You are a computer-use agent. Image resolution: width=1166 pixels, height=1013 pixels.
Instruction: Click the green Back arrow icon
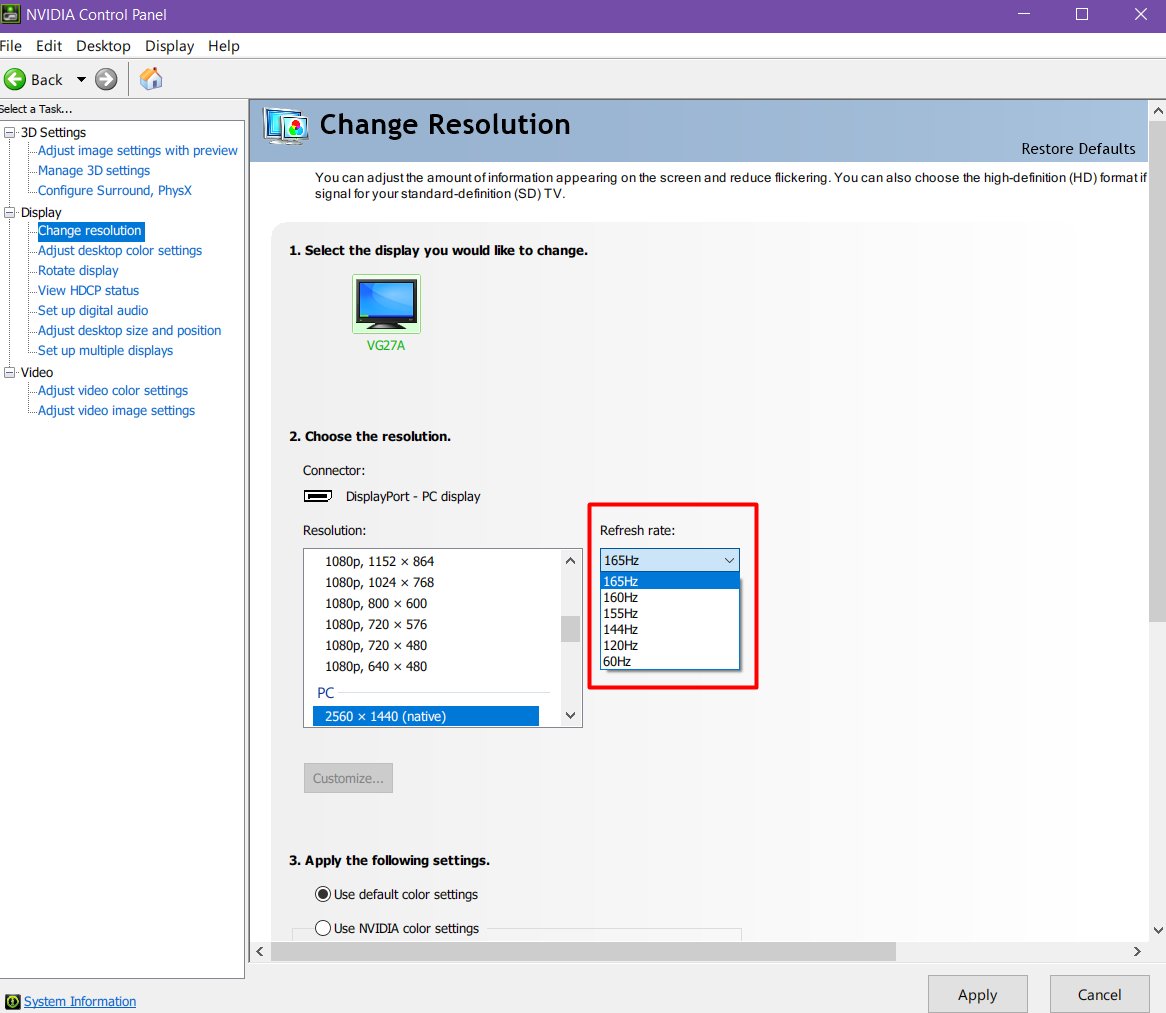pos(15,80)
